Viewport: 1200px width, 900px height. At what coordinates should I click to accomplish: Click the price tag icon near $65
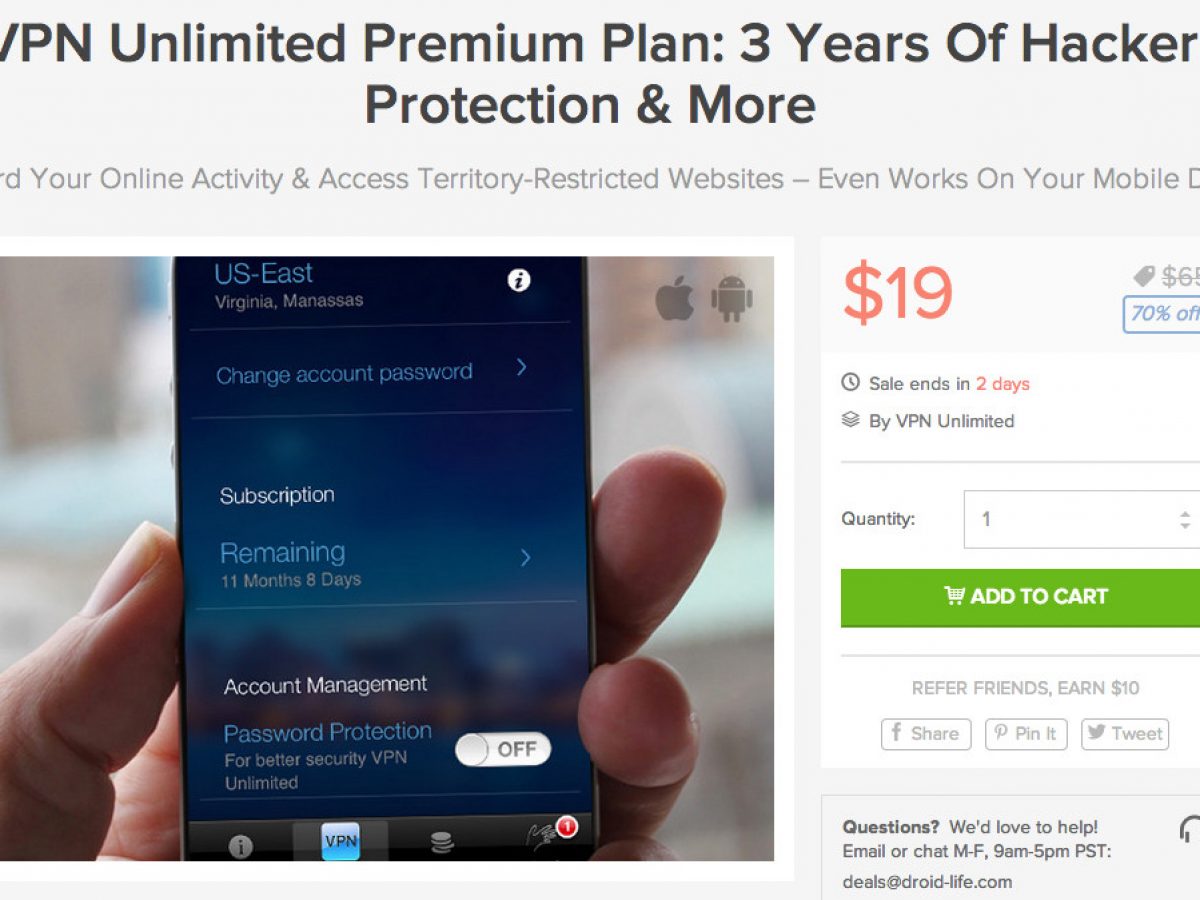(1144, 276)
